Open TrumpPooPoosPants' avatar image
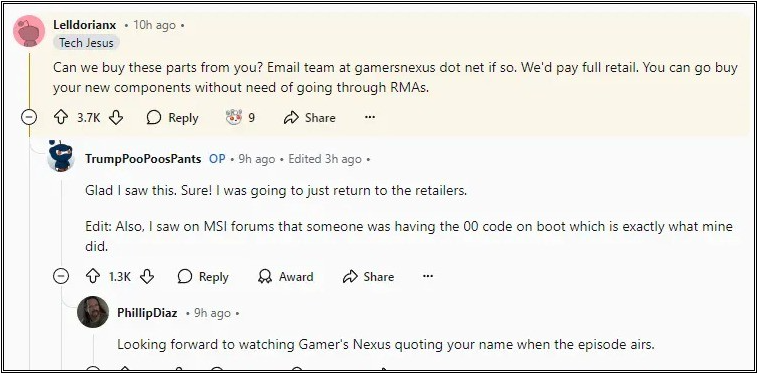 click(x=61, y=156)
